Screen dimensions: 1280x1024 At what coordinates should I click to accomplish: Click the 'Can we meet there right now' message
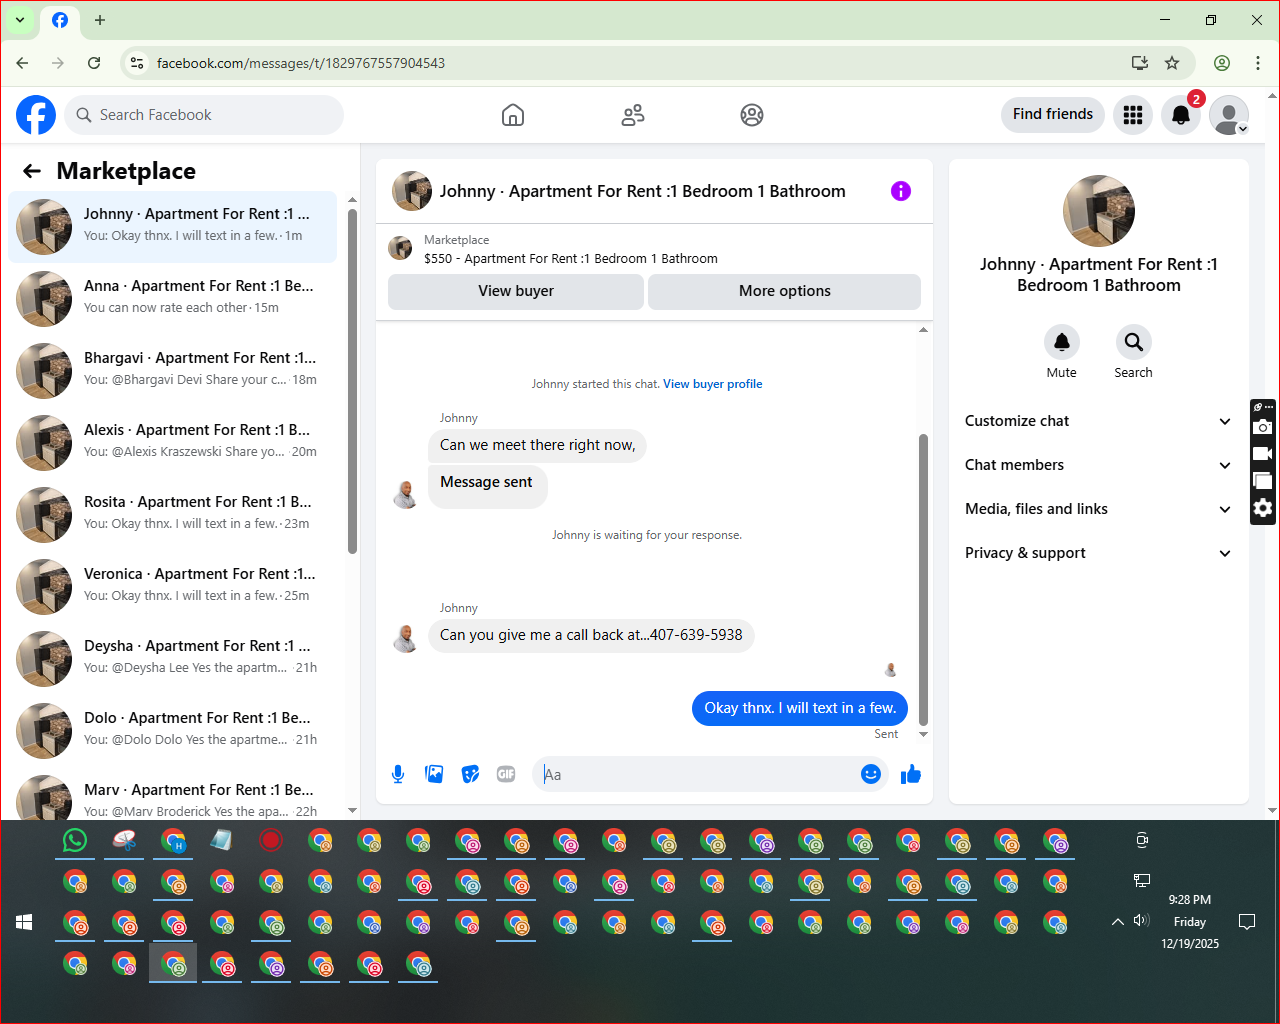click(x=537, y=445)
